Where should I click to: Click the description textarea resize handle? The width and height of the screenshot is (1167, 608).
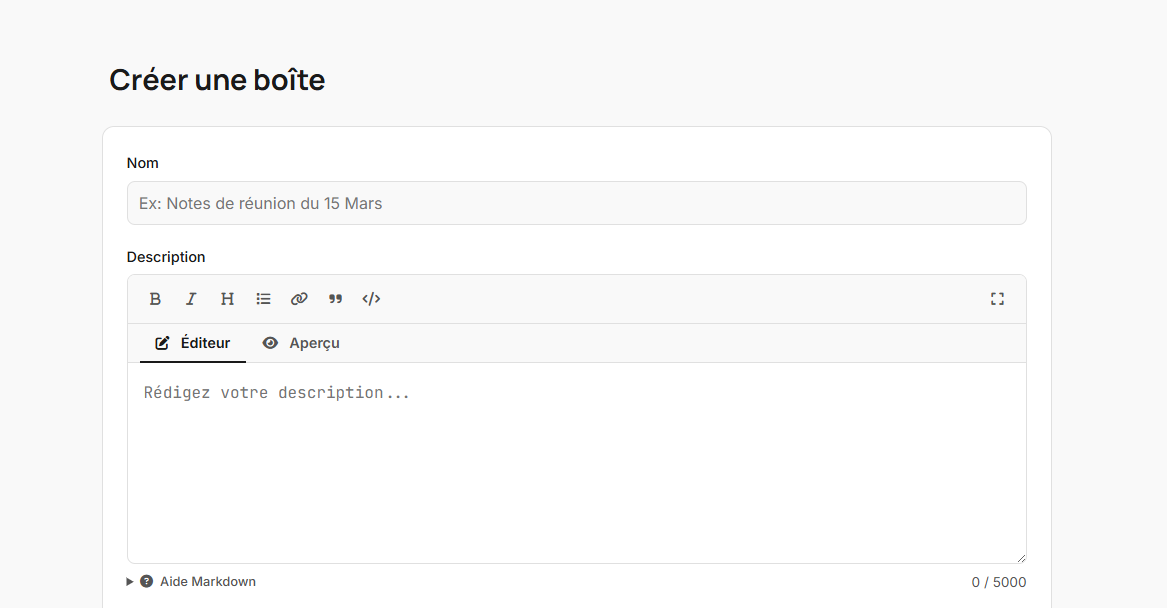click(x=1021, y=558)
